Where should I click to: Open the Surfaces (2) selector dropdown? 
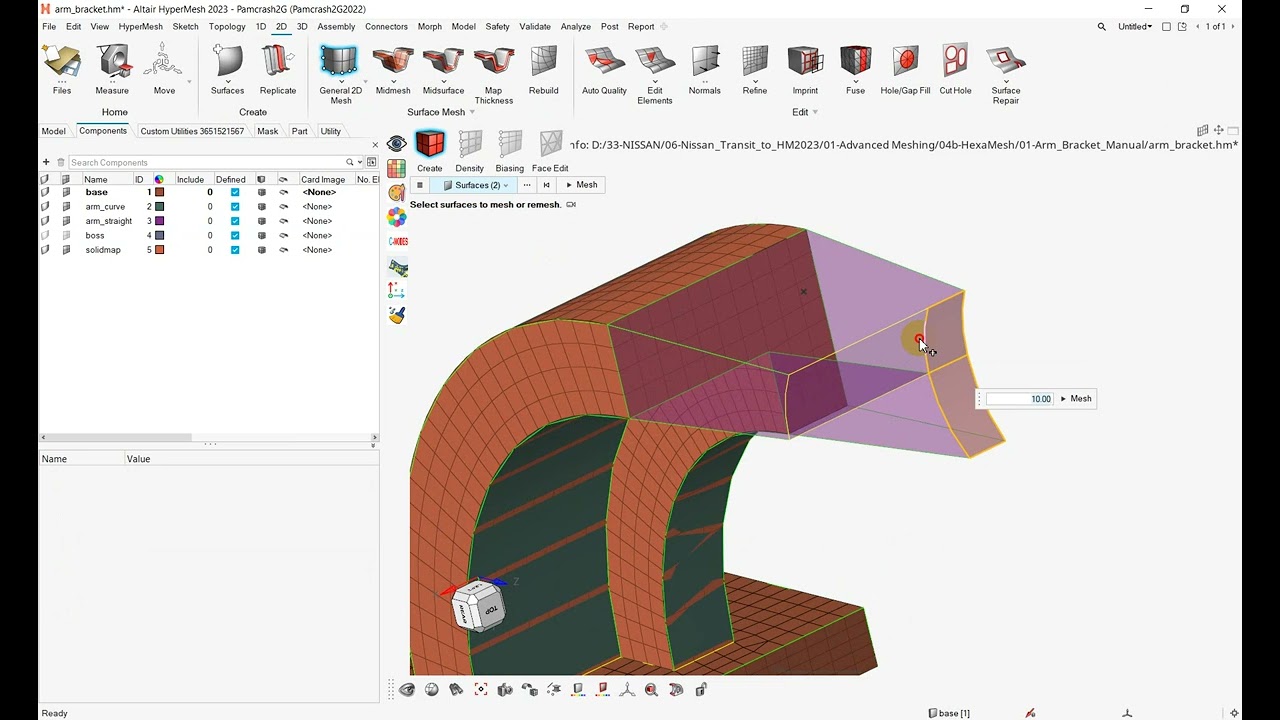tap(476, 185)
